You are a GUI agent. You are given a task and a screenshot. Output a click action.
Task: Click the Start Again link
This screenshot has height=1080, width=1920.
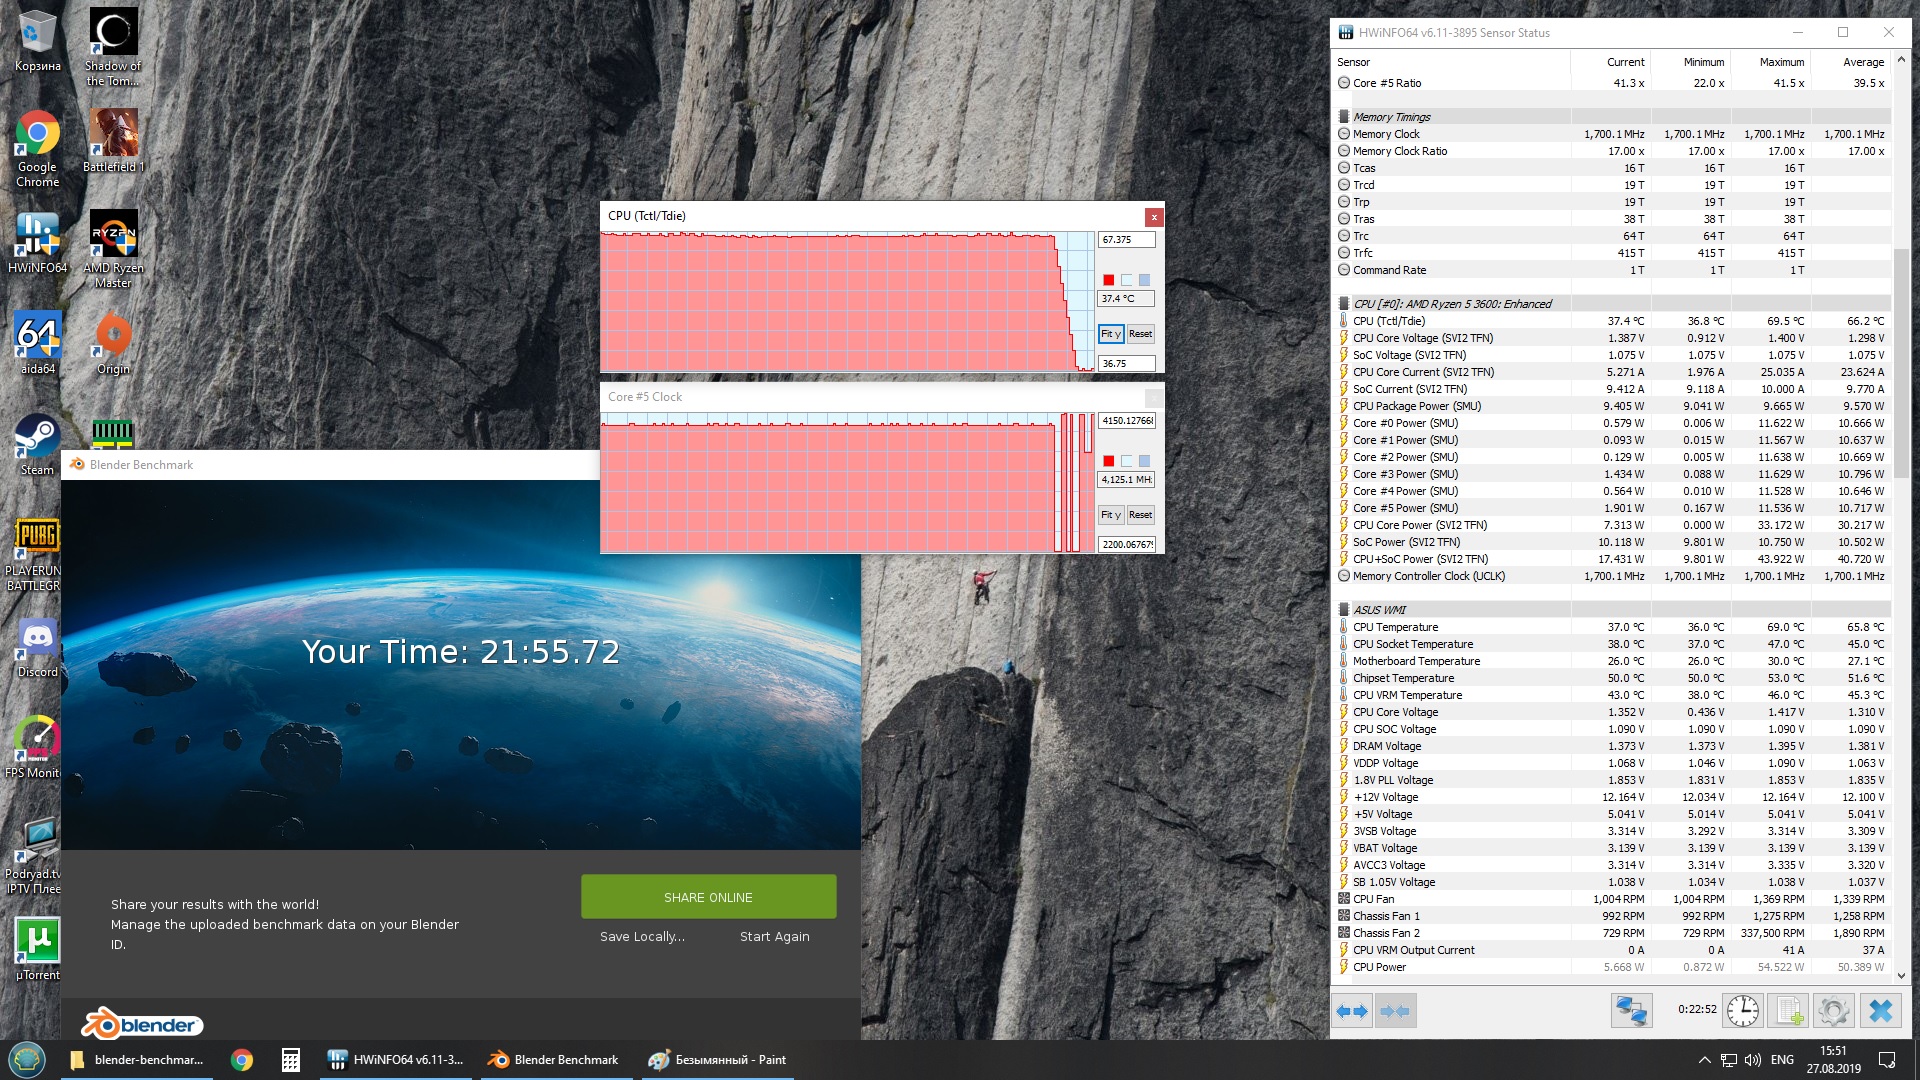(774, 937)
